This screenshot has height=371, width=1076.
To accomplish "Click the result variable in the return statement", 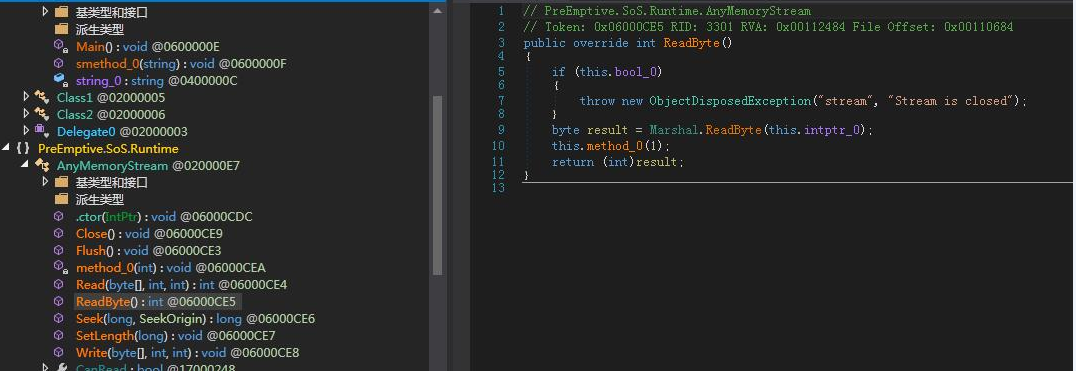I will [657, 162].
